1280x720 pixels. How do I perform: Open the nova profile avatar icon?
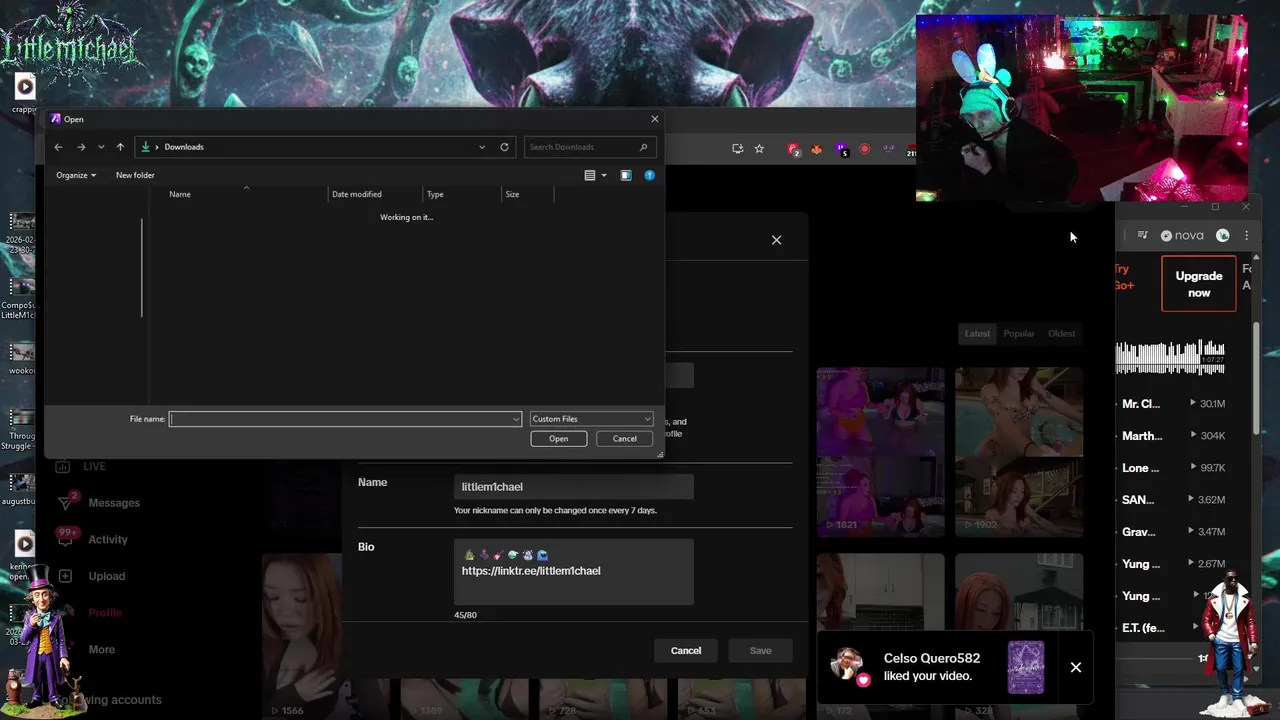click(x=1222, y=236)
